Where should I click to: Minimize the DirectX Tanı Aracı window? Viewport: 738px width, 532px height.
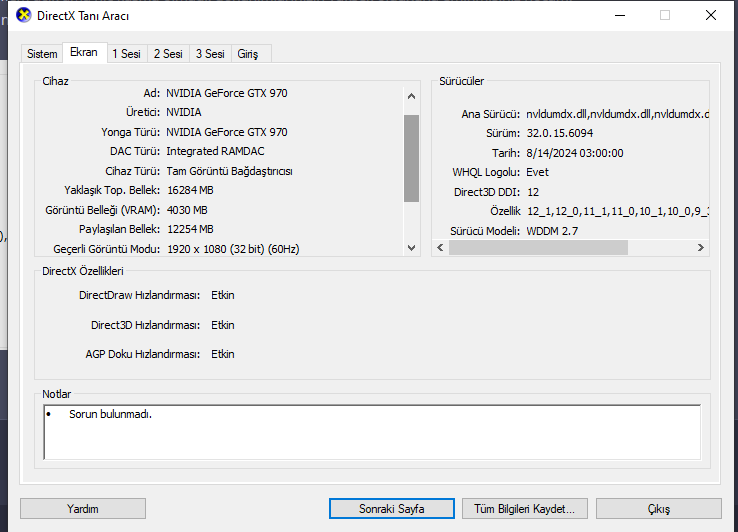pyautogui.click(x=620, y=16)
